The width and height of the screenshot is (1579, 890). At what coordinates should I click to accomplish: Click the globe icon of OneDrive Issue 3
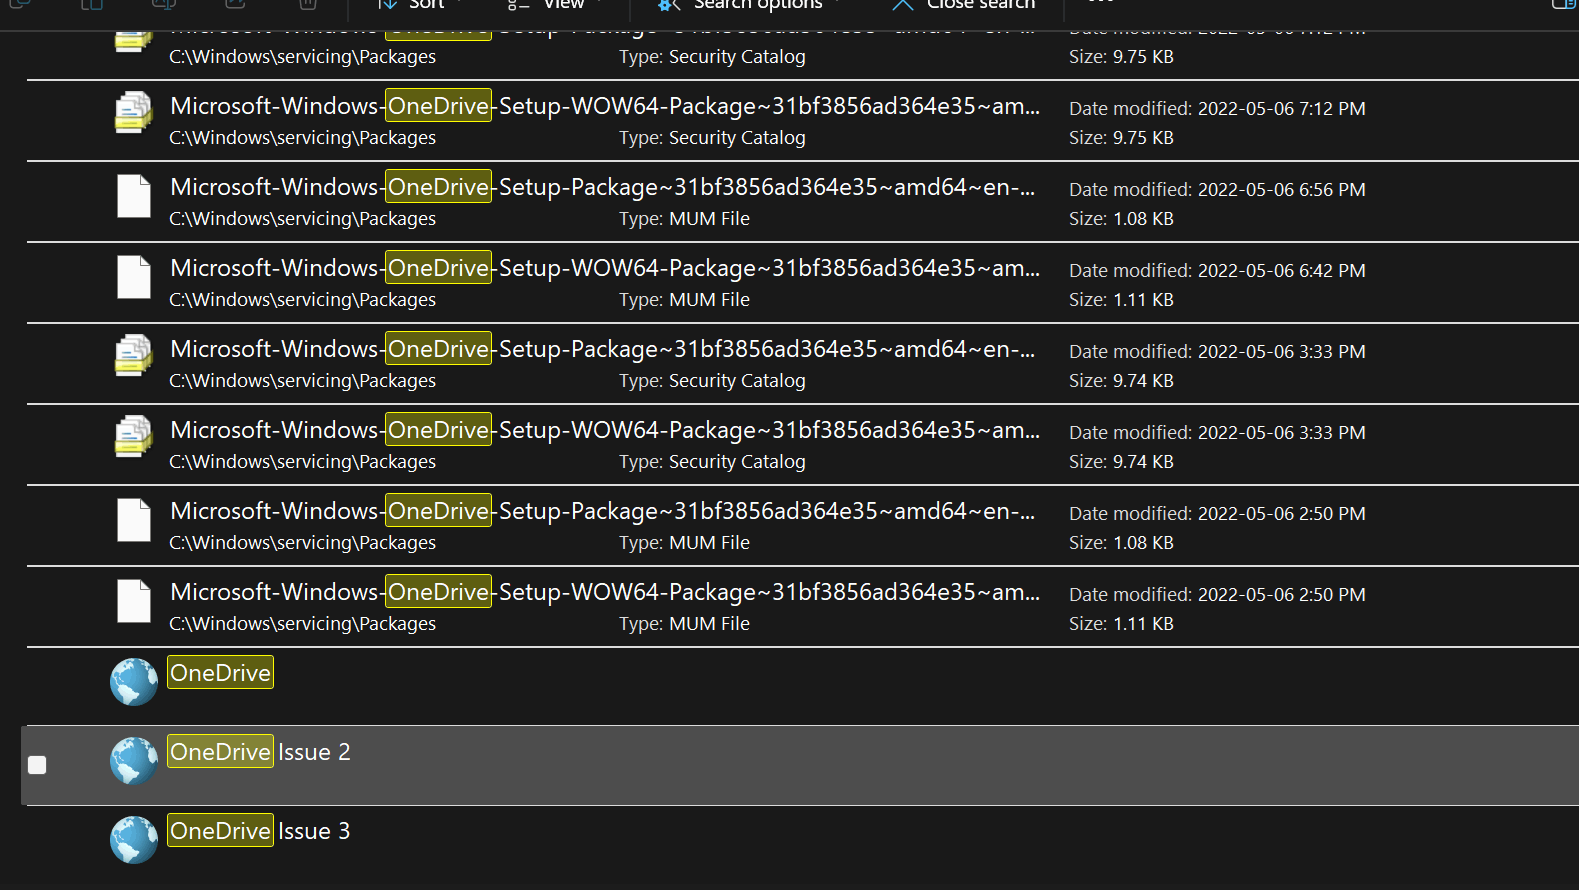134,840
